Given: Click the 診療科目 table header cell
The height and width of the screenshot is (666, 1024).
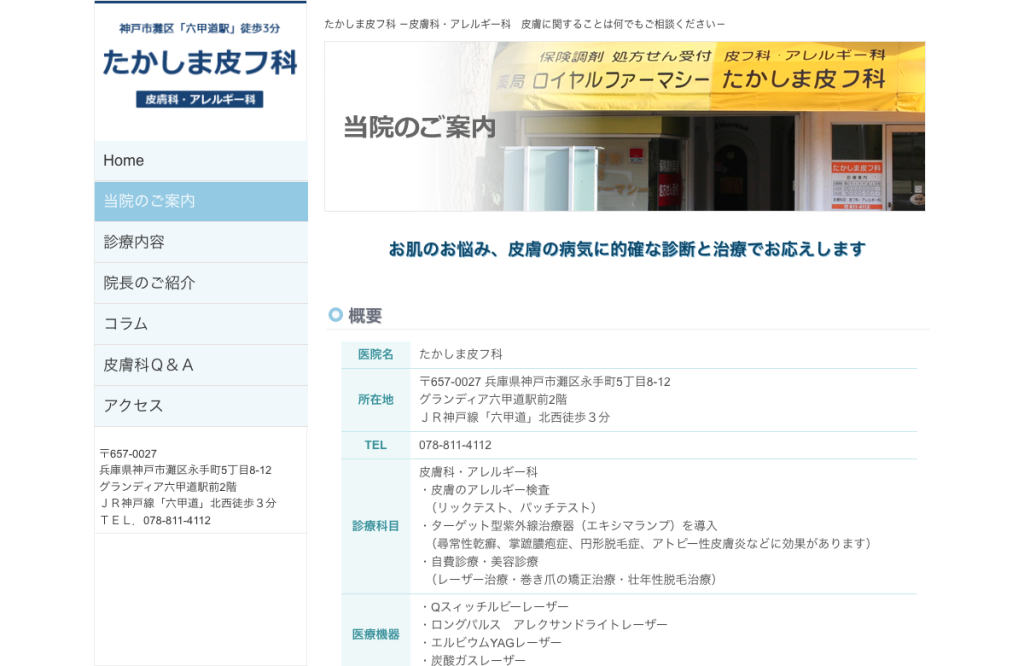Looking at the screenshot, I should point(376,526).
